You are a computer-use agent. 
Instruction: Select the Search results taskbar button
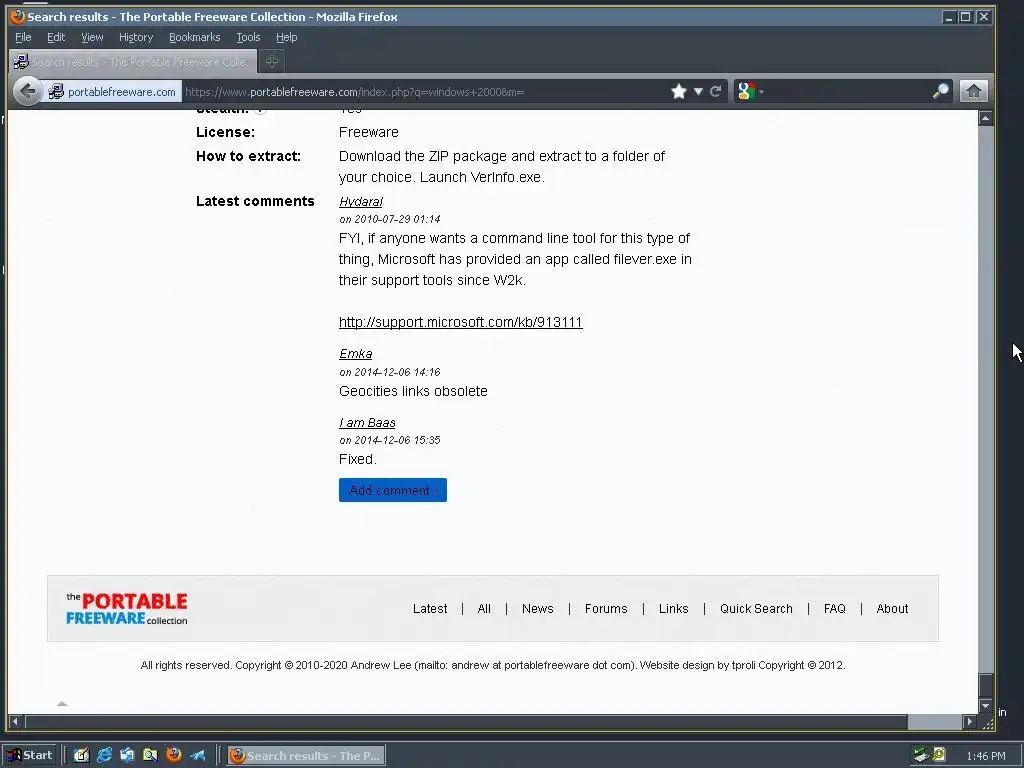pos(306,756)
